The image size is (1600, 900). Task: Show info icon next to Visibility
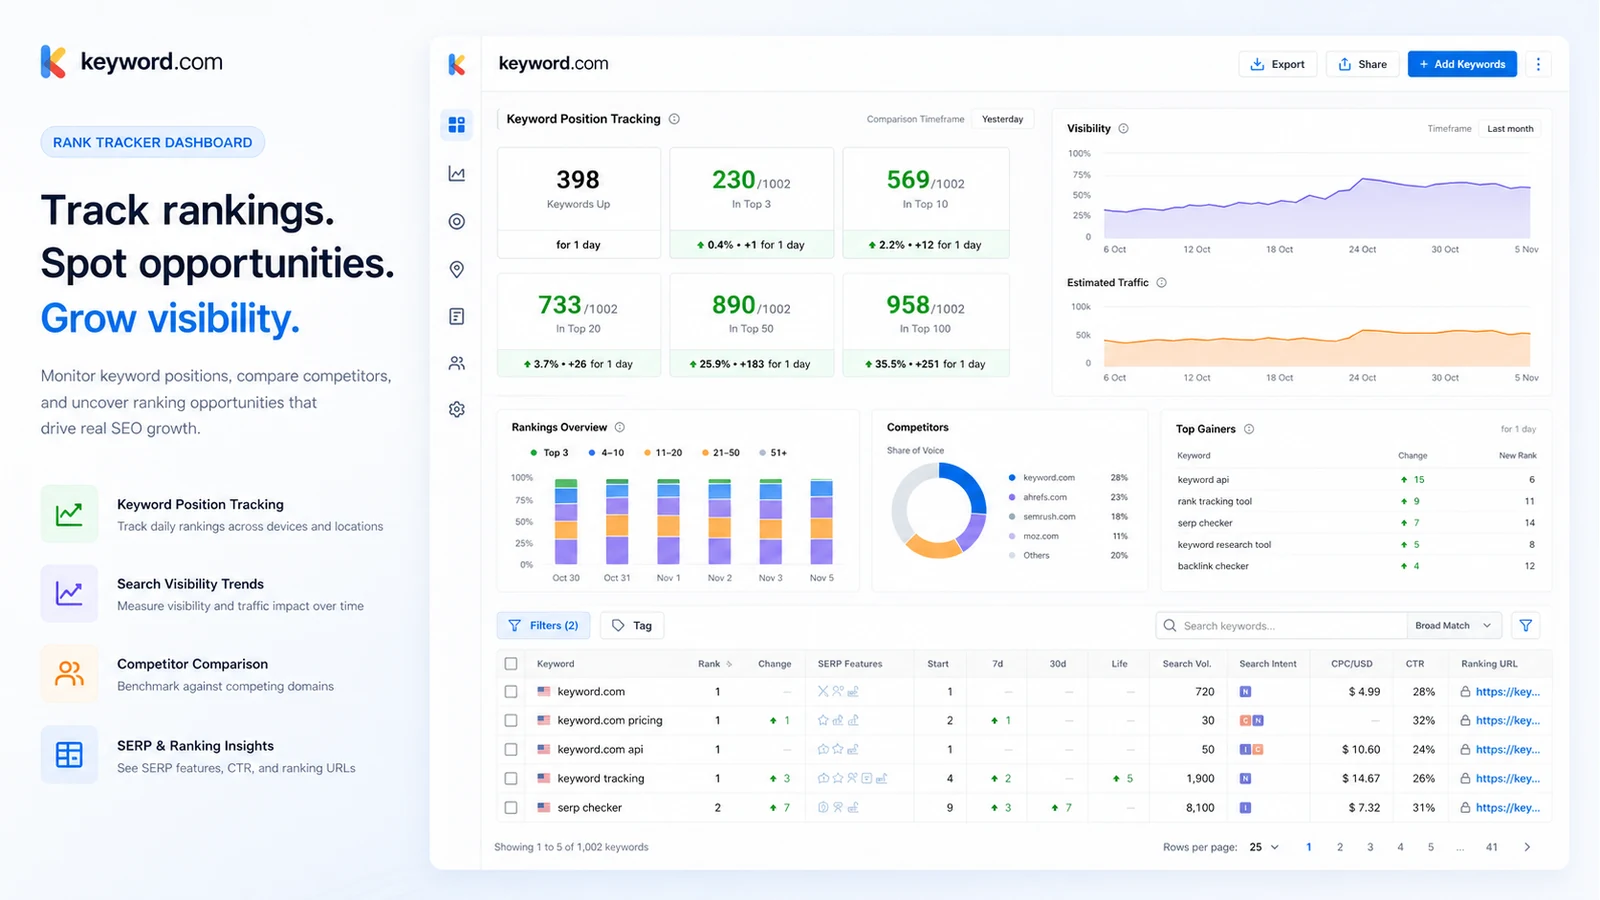tap(1123, 128)
